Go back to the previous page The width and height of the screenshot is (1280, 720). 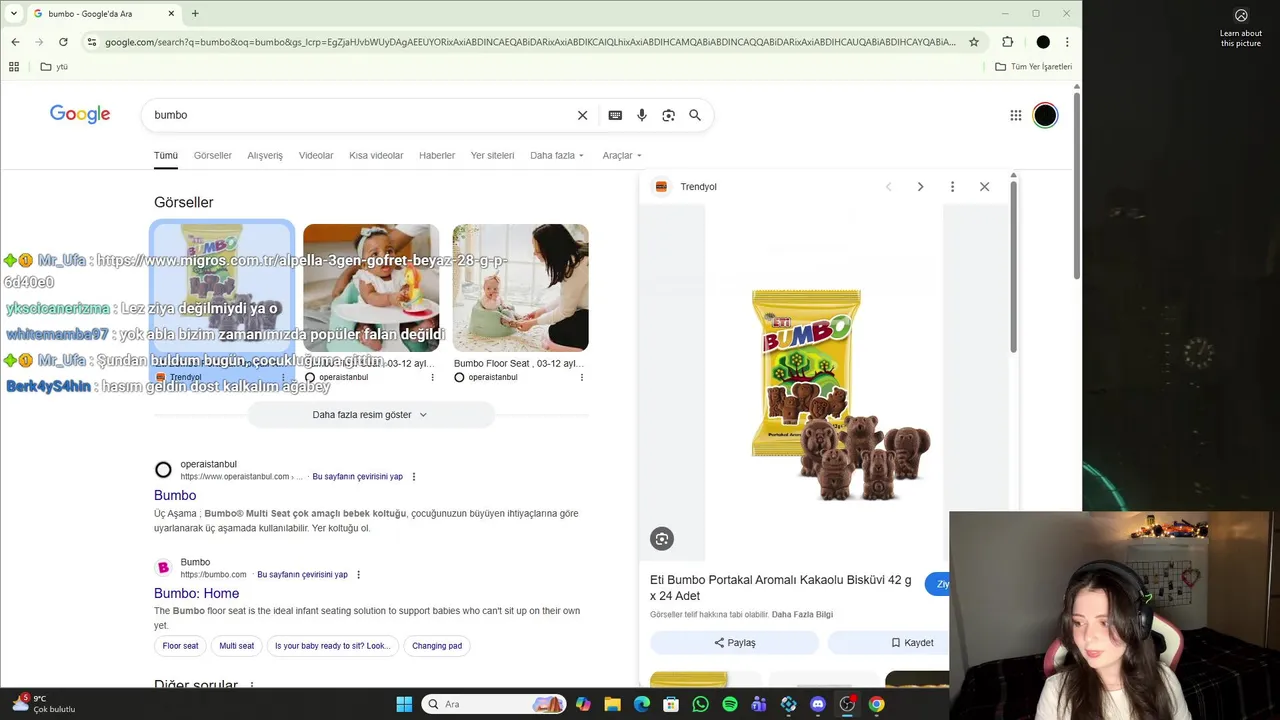pos(15,42)
